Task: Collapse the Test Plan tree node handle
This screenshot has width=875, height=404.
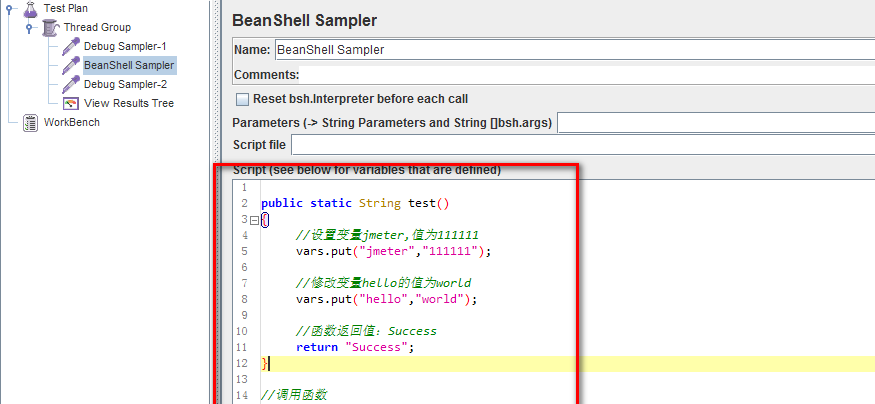Action: [9, 8]
